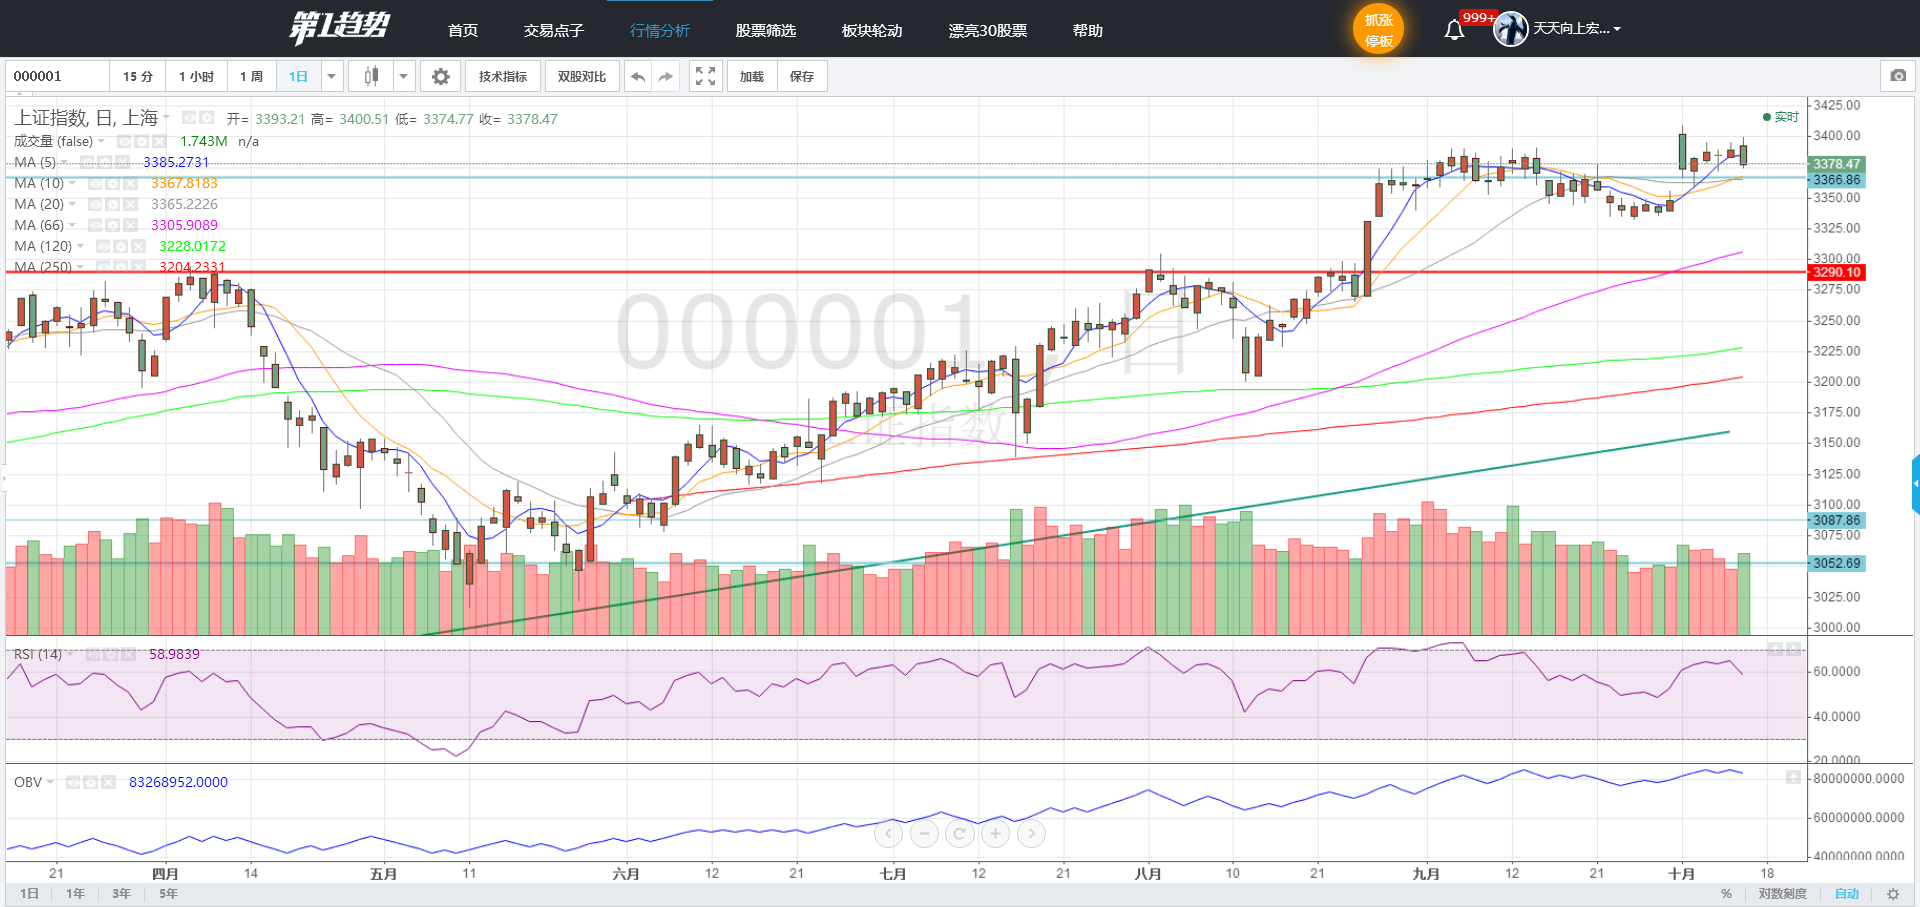This screenshot has width=1920, height=907.
Task: Move OBV pane up with arrow icon
Action: (x=1793, y=777)
